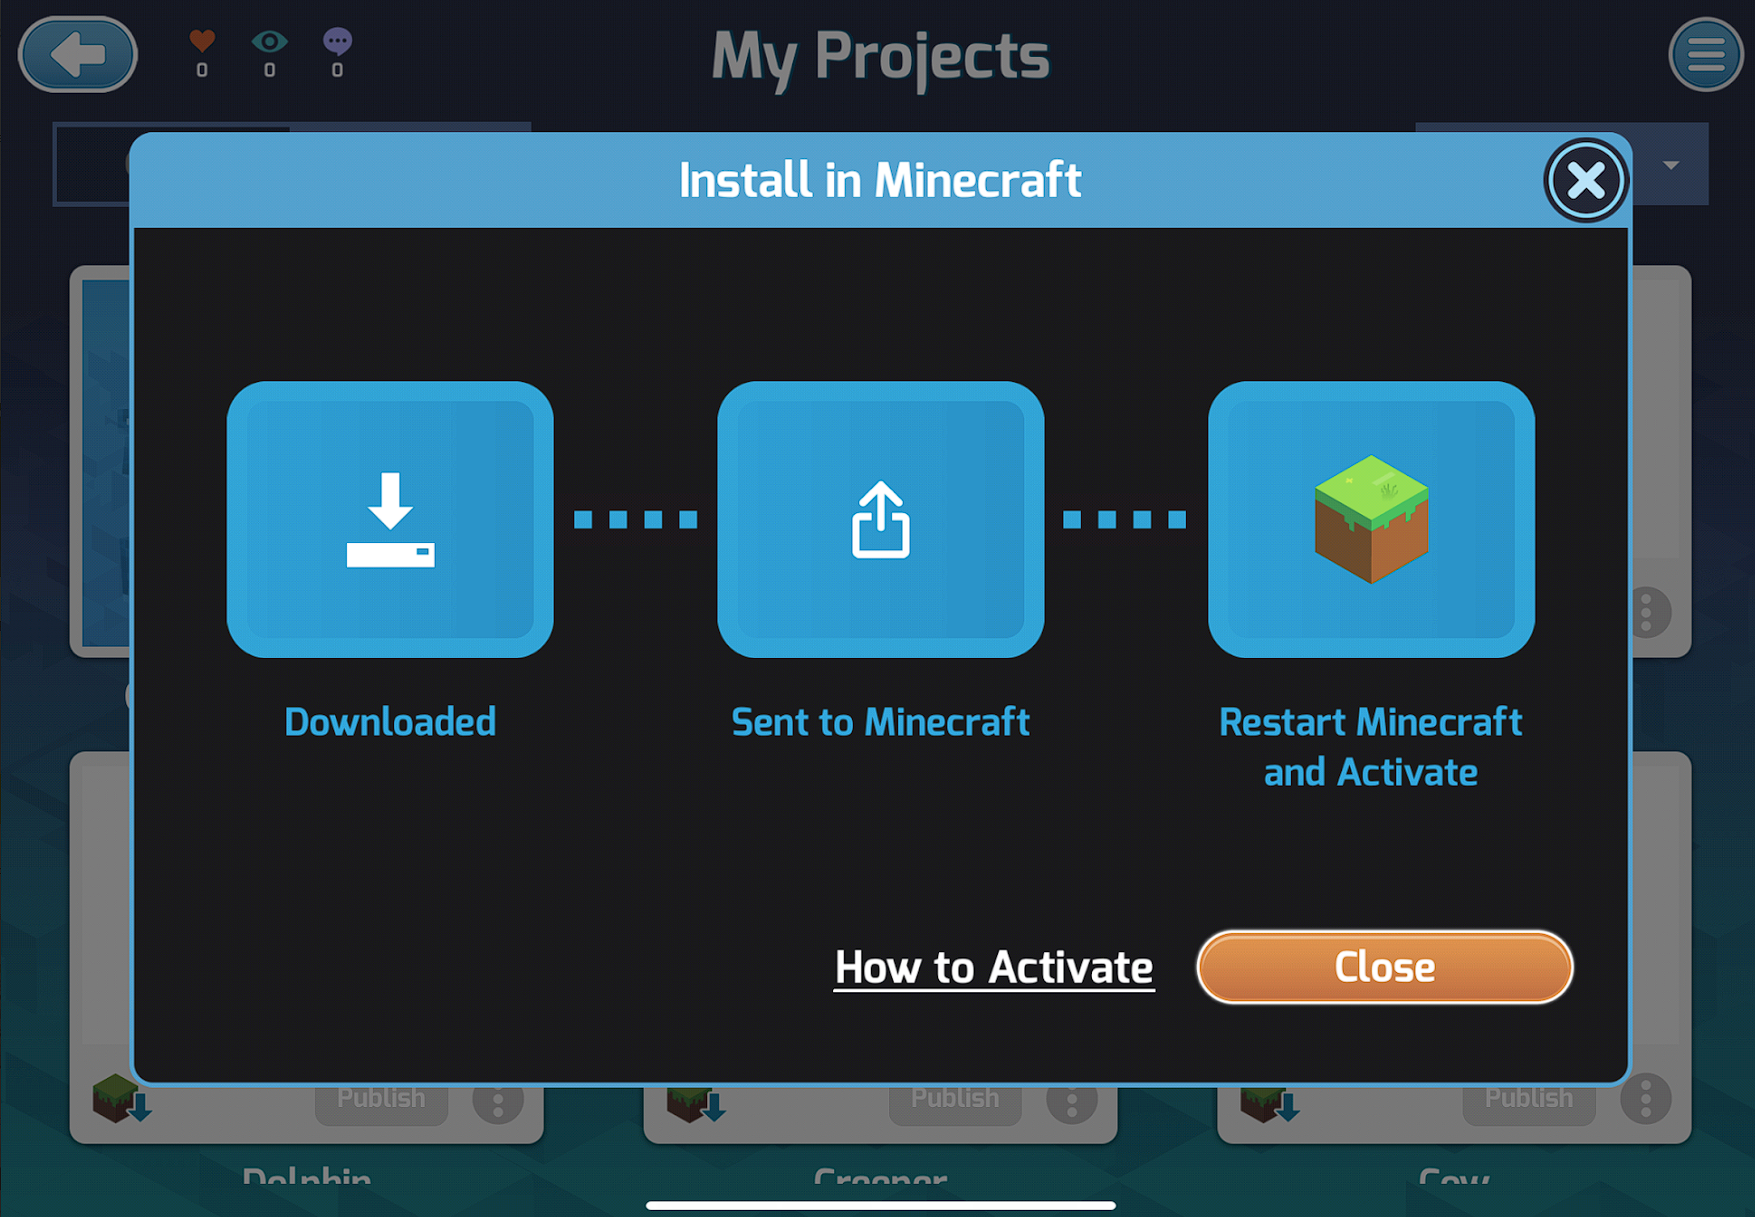This screenshot has width=1755, height=1217.
Task: Expand the dropdown arrow behind the dialog
Action: 1671,165
